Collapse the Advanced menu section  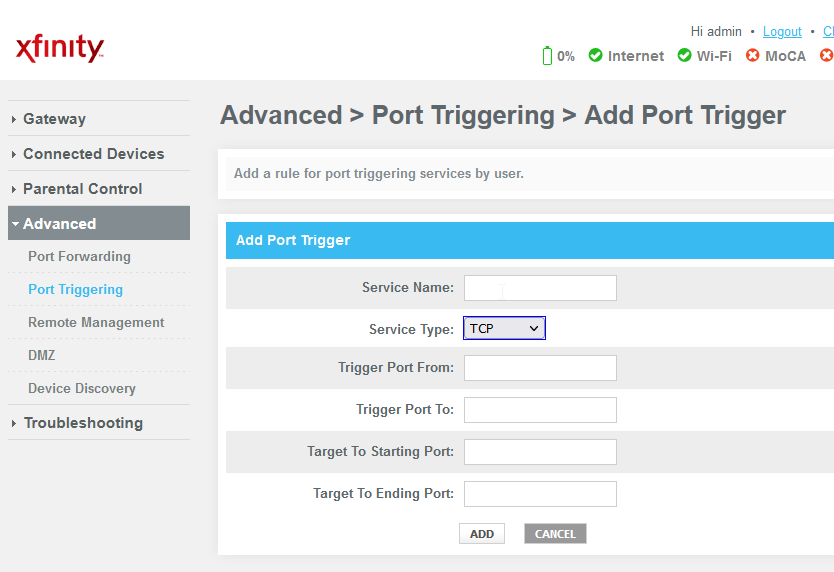59,224
